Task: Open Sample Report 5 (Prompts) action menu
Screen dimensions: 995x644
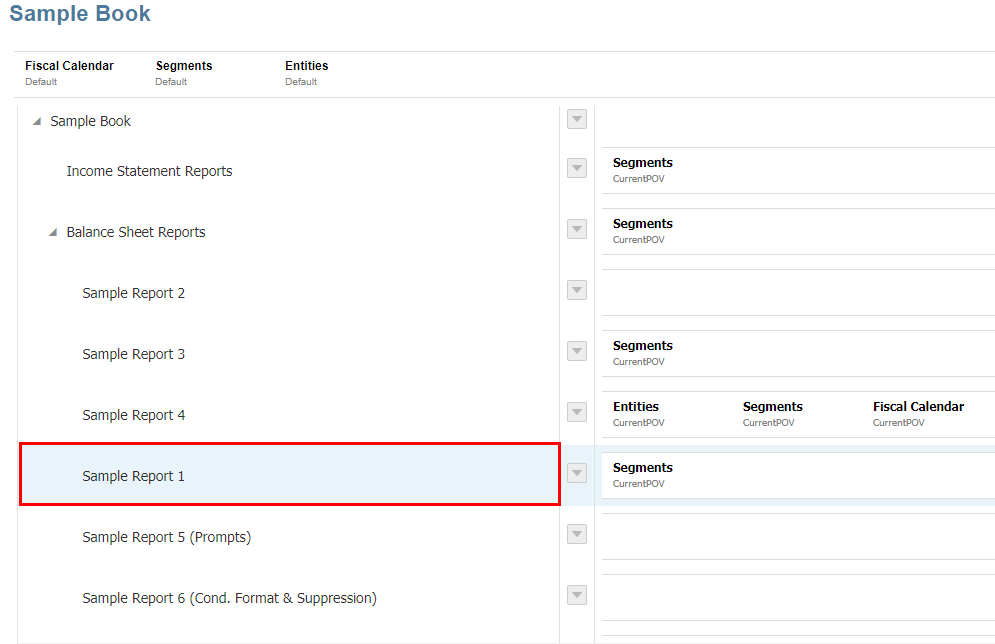Action: [577, 534]
